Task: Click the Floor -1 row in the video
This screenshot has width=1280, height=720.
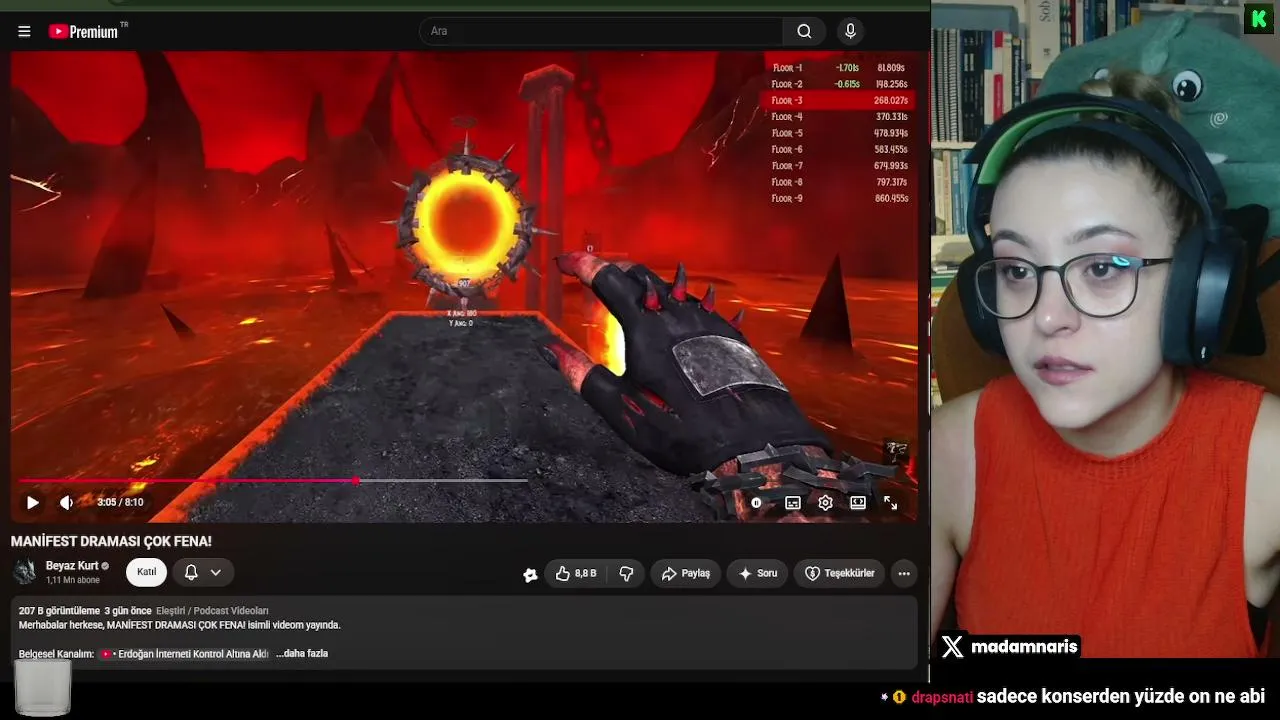Action: [x=838, y=68]
